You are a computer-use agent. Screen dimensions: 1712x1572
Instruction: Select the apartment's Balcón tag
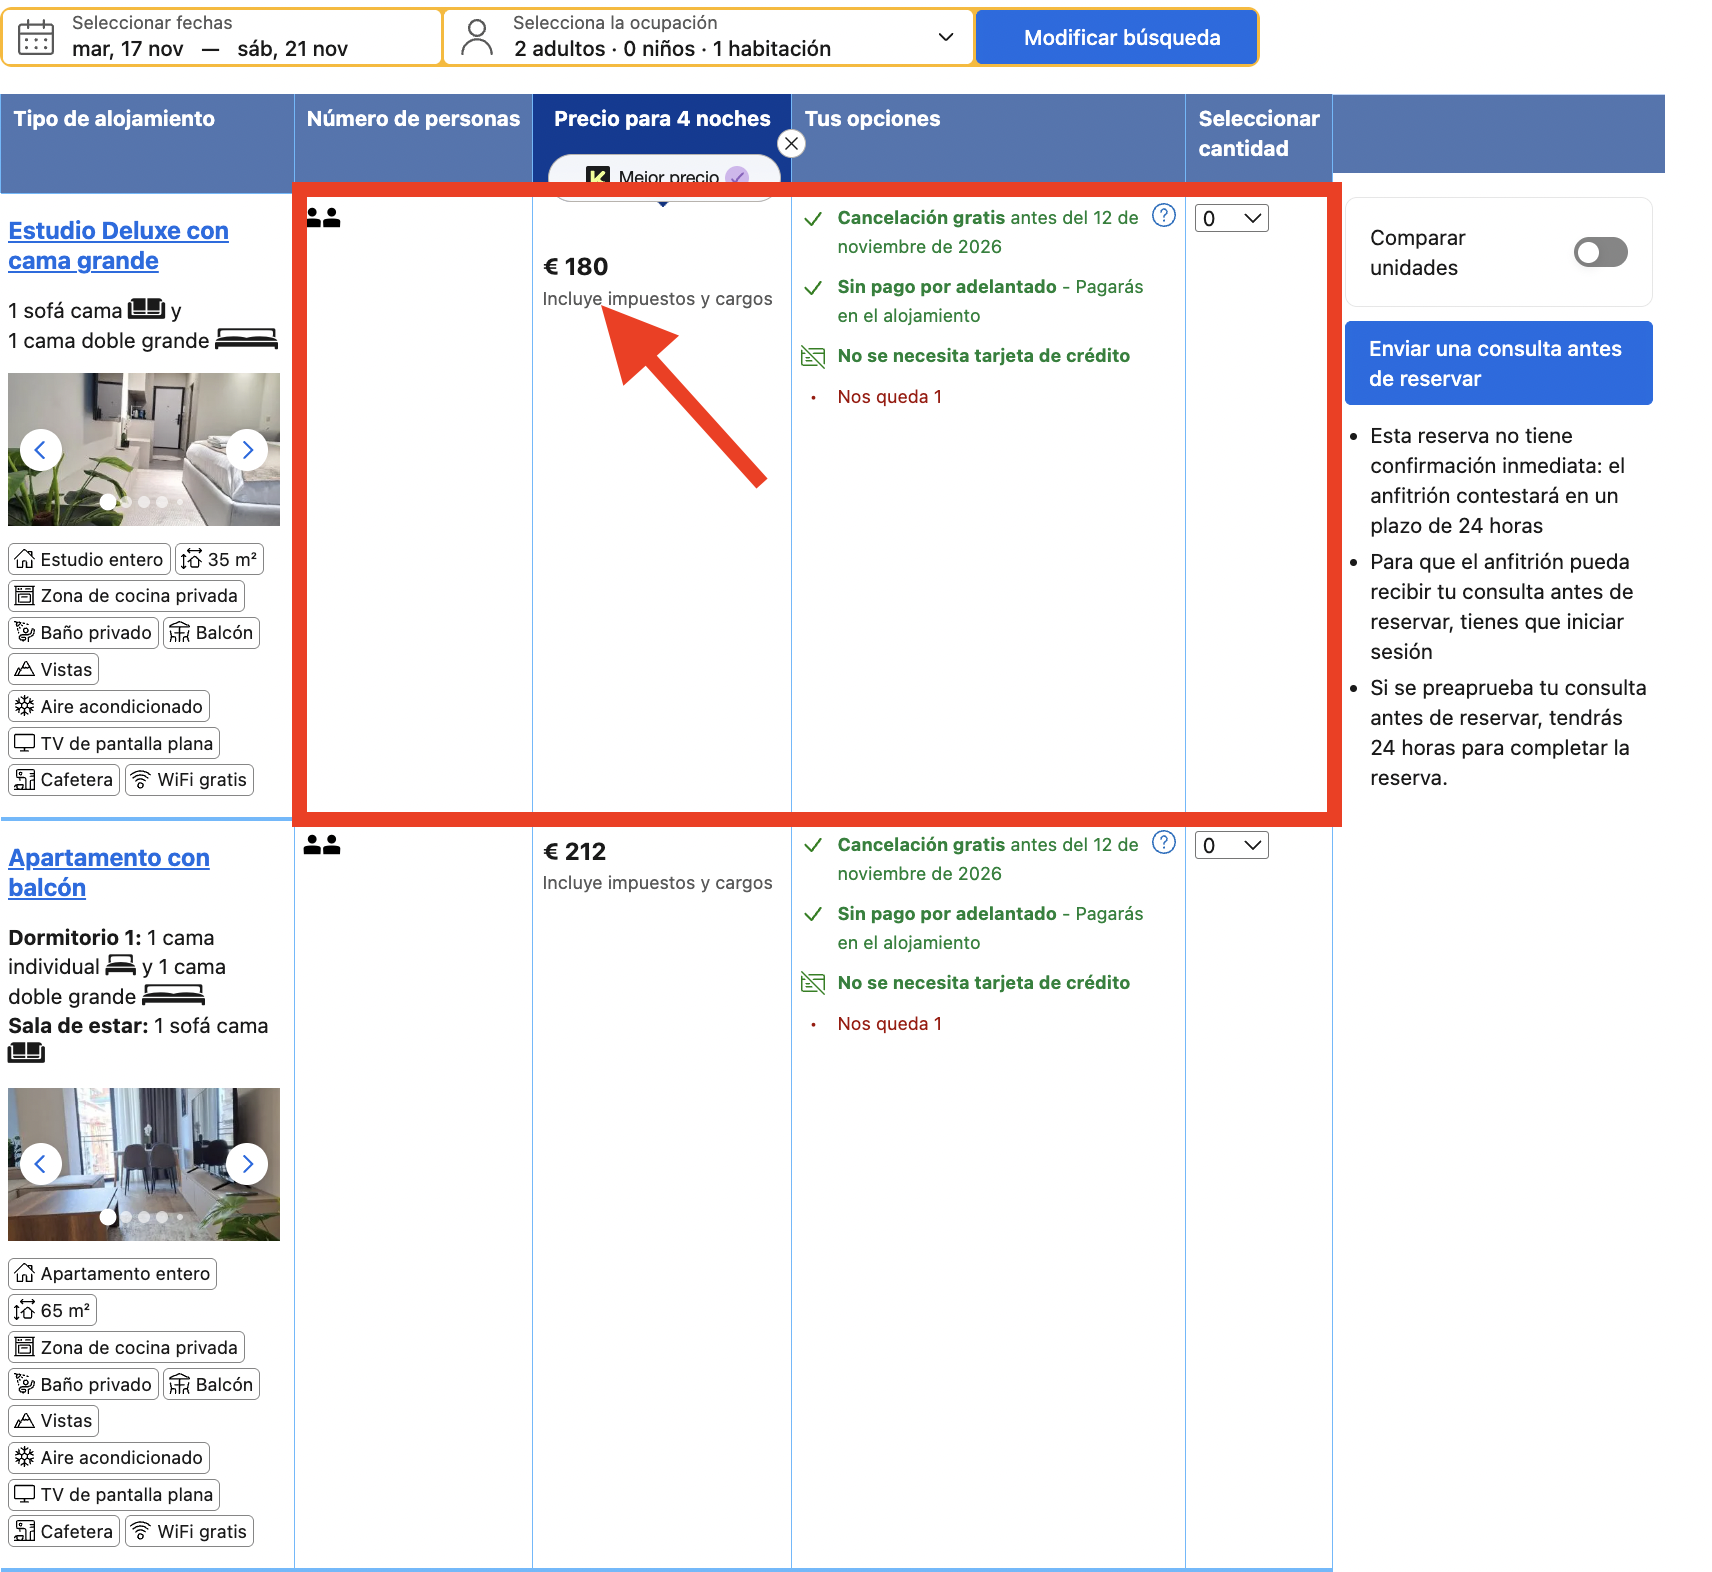[211, 1384]
